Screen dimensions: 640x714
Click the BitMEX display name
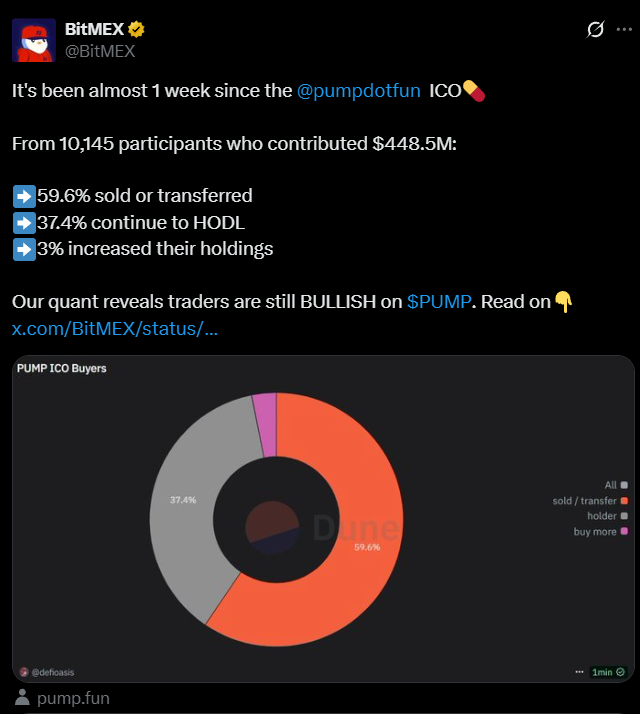pos(95,29)
